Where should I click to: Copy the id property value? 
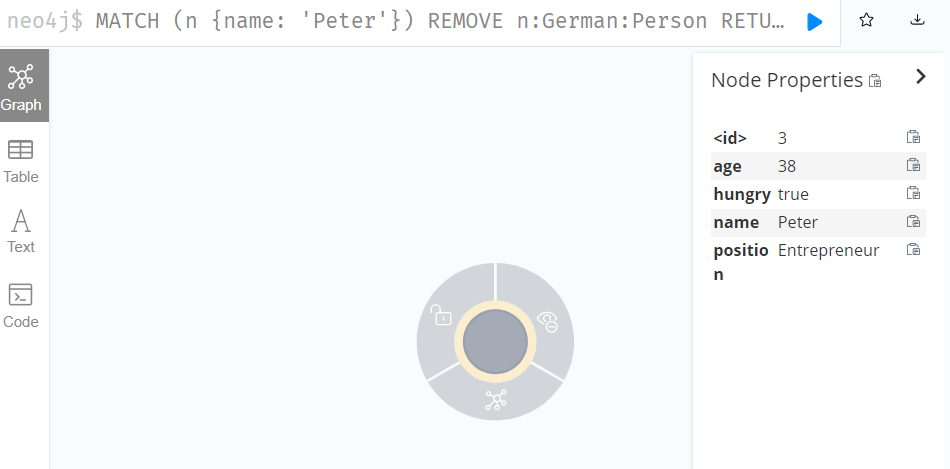coord(913,137)
